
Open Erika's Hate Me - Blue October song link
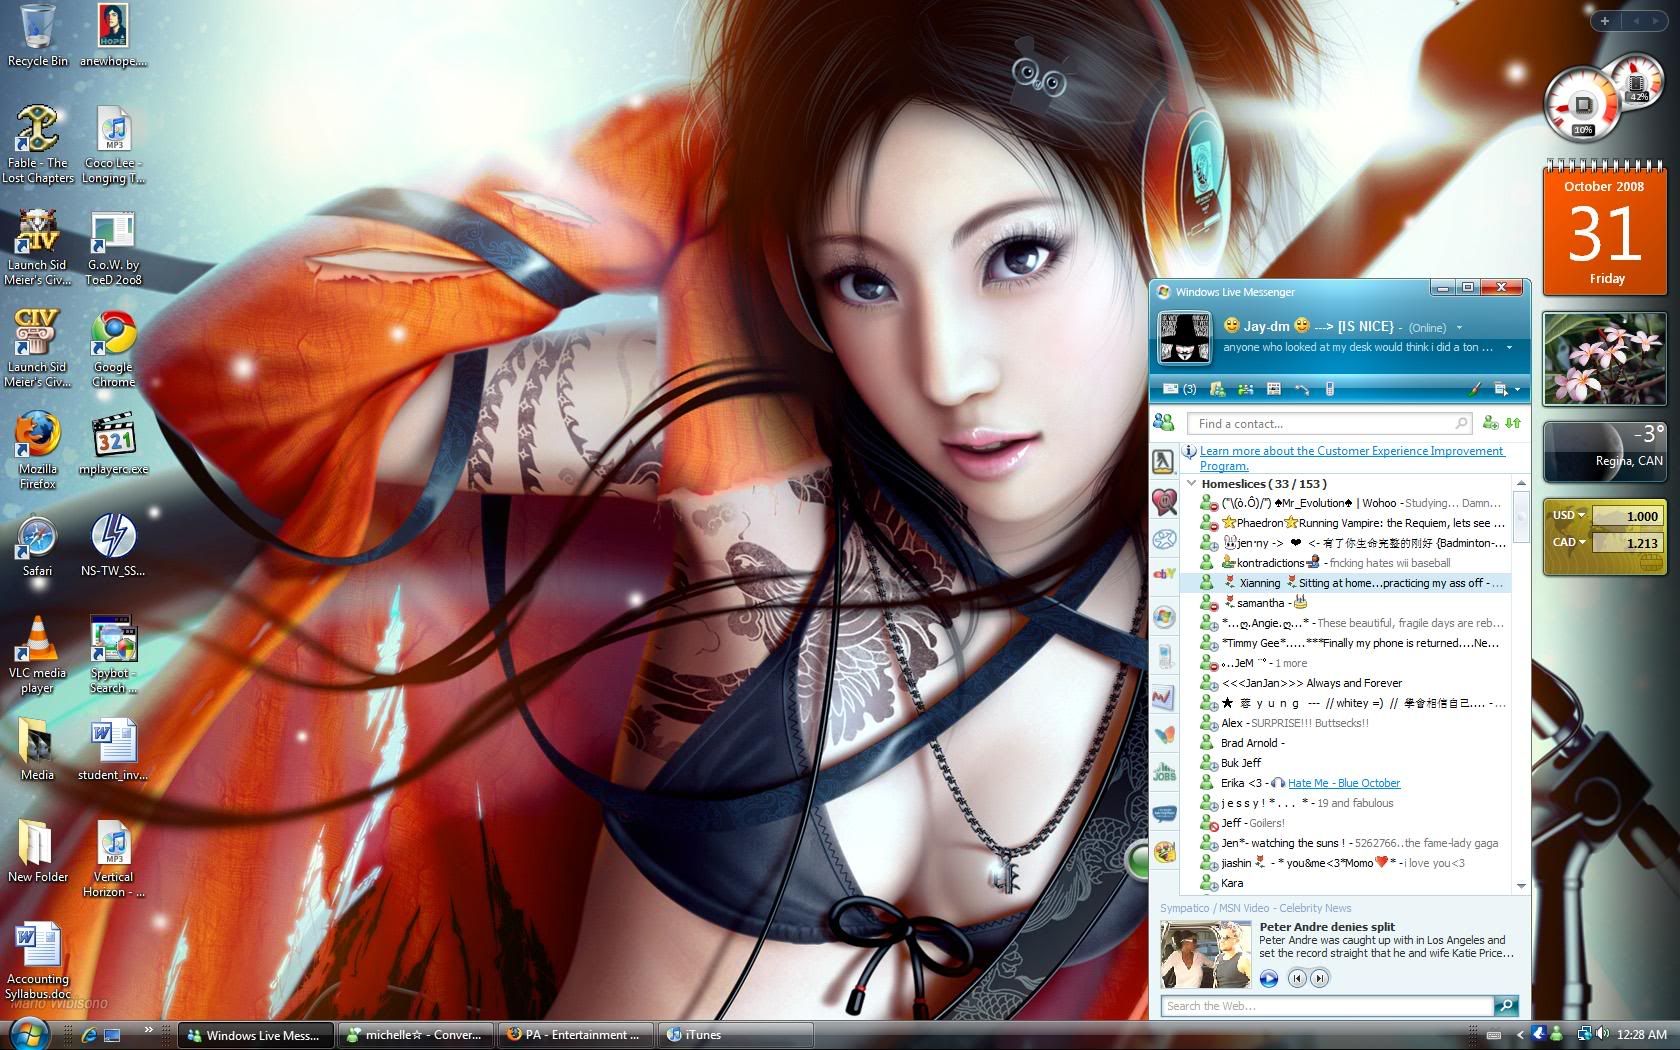pos(1344,783)
